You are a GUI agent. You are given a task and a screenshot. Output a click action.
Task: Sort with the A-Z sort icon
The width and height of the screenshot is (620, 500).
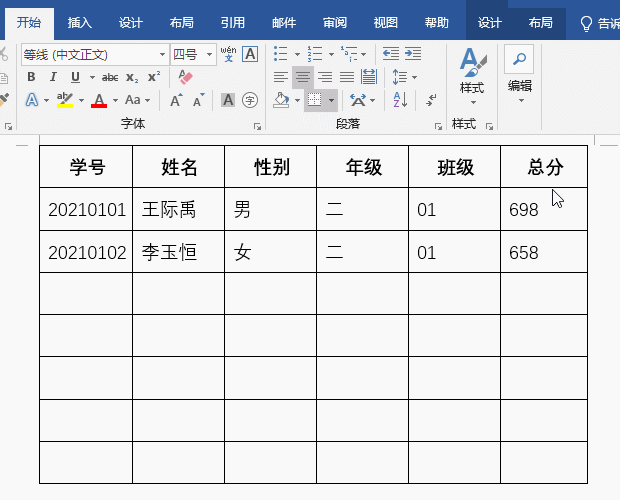pyautogui.click(x=400, y=100)
